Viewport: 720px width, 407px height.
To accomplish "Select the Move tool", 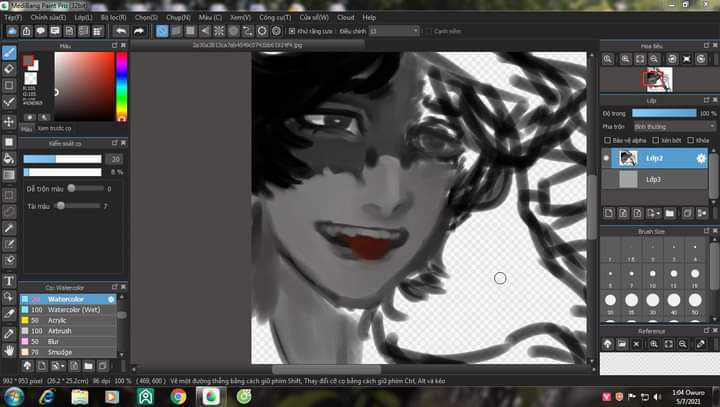I will (x=9, y=122).
